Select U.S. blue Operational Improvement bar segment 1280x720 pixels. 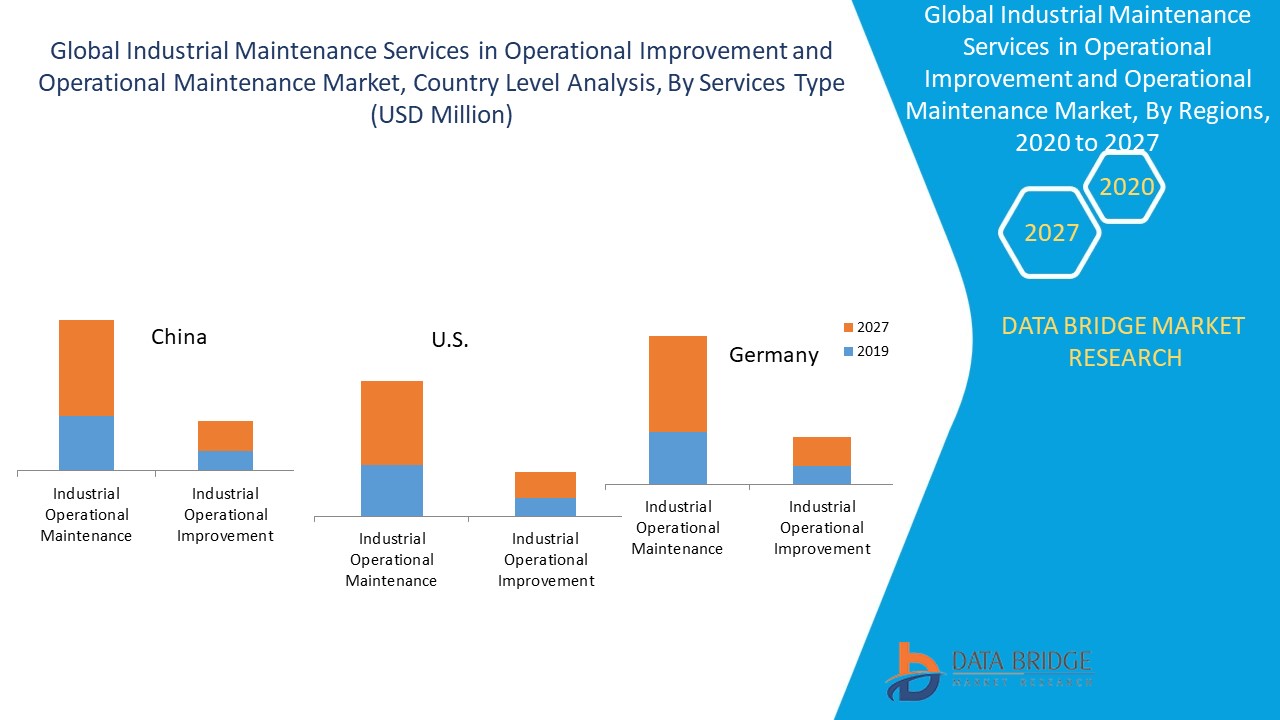point(545,506)
